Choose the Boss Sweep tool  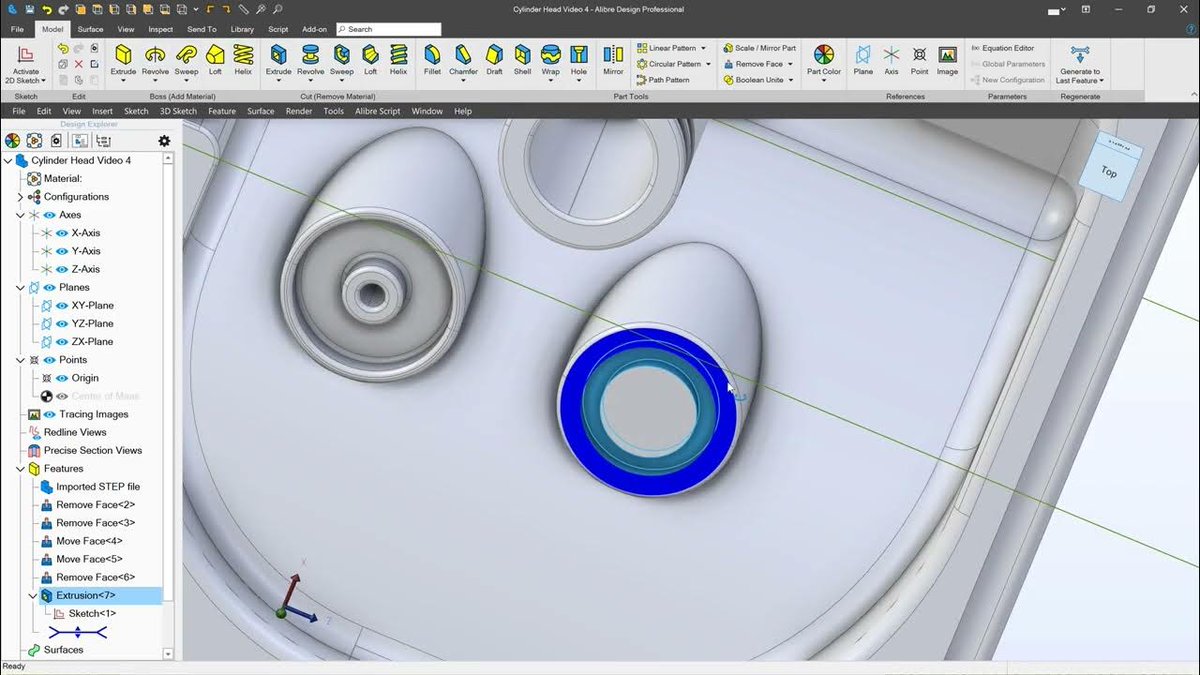pyautogui.click(x=187, y=60)
